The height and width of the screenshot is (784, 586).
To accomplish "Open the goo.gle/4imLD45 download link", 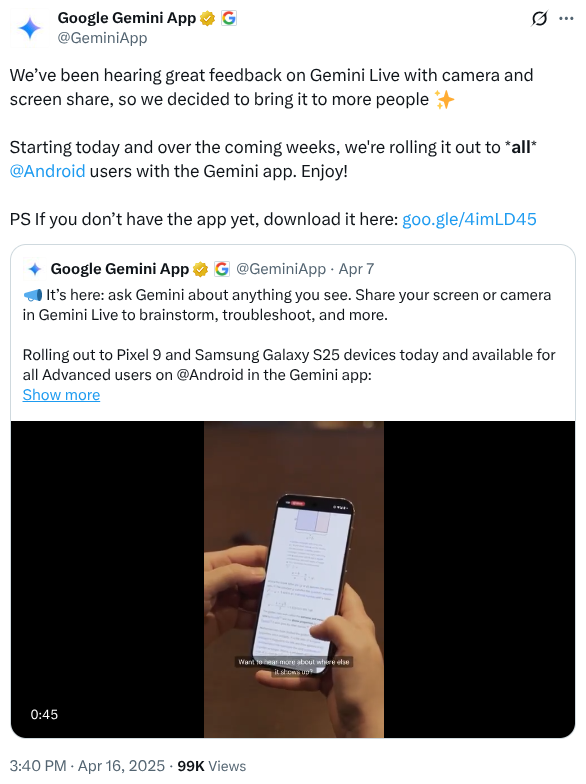I will pos(469,220).
